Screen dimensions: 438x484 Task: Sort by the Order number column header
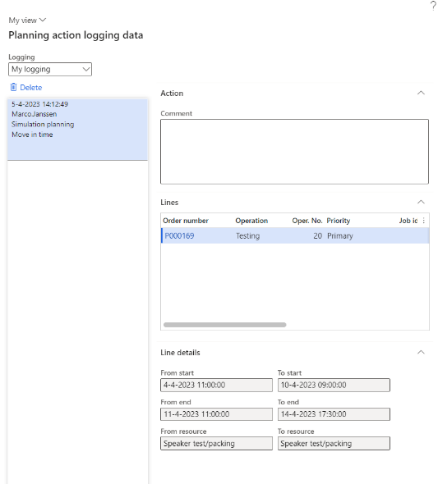click(185, 221)
